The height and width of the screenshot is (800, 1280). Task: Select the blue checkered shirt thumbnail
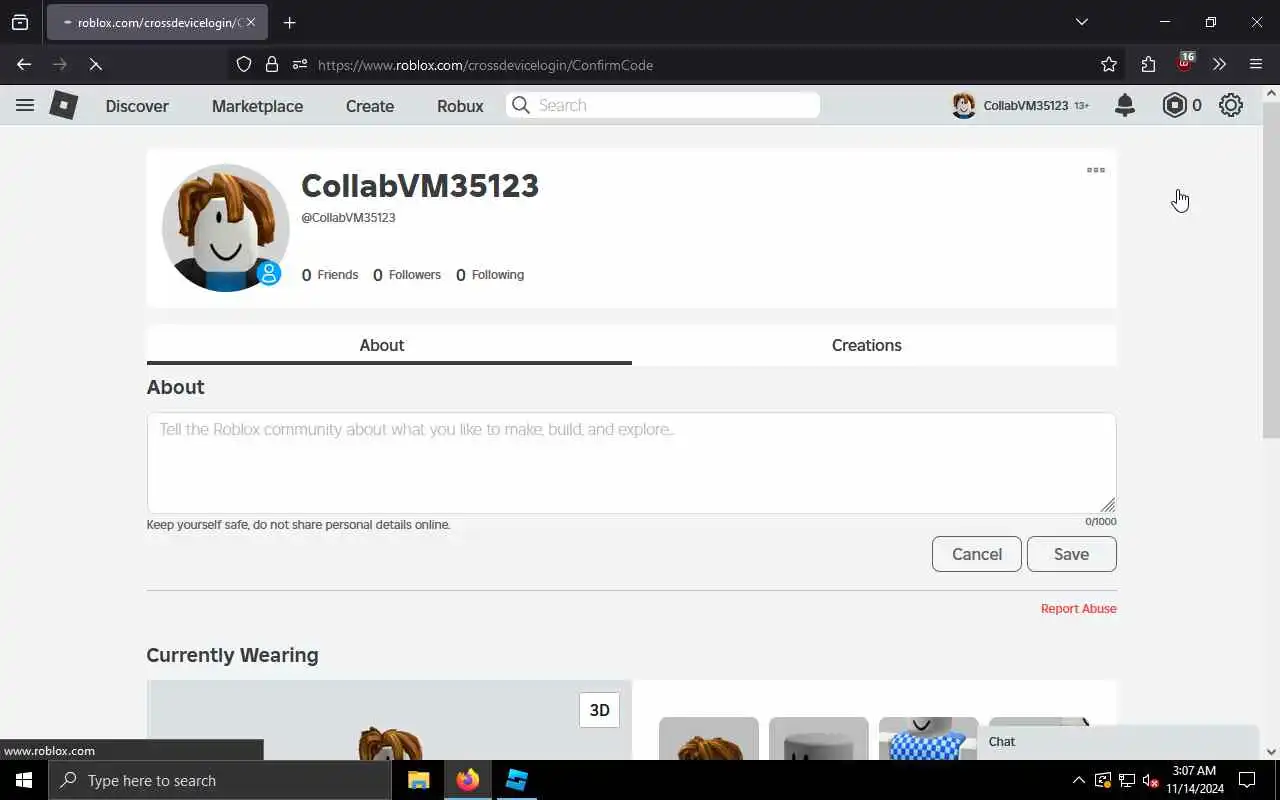click(x=929, y=738)
